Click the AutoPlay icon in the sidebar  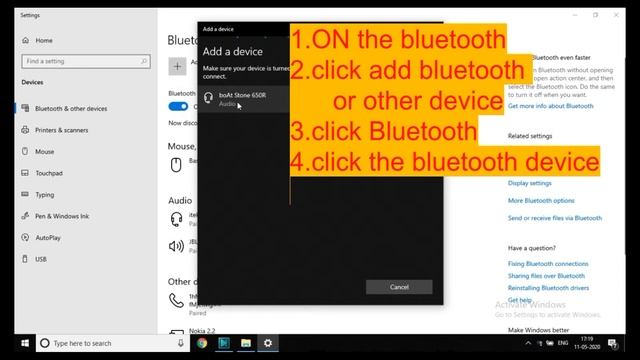coord(25,237)
